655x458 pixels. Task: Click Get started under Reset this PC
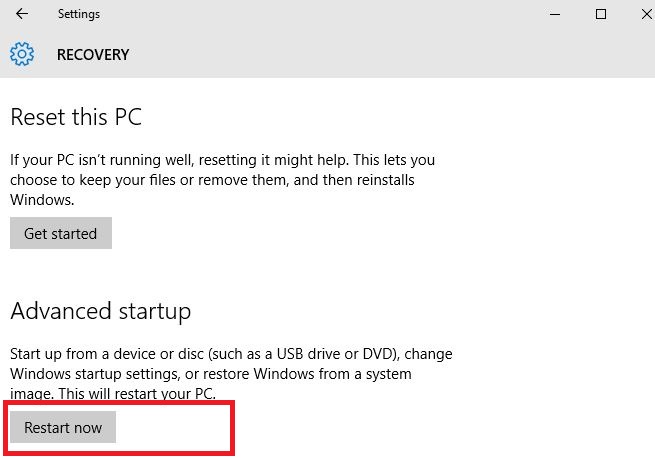[x=61, y=233]
